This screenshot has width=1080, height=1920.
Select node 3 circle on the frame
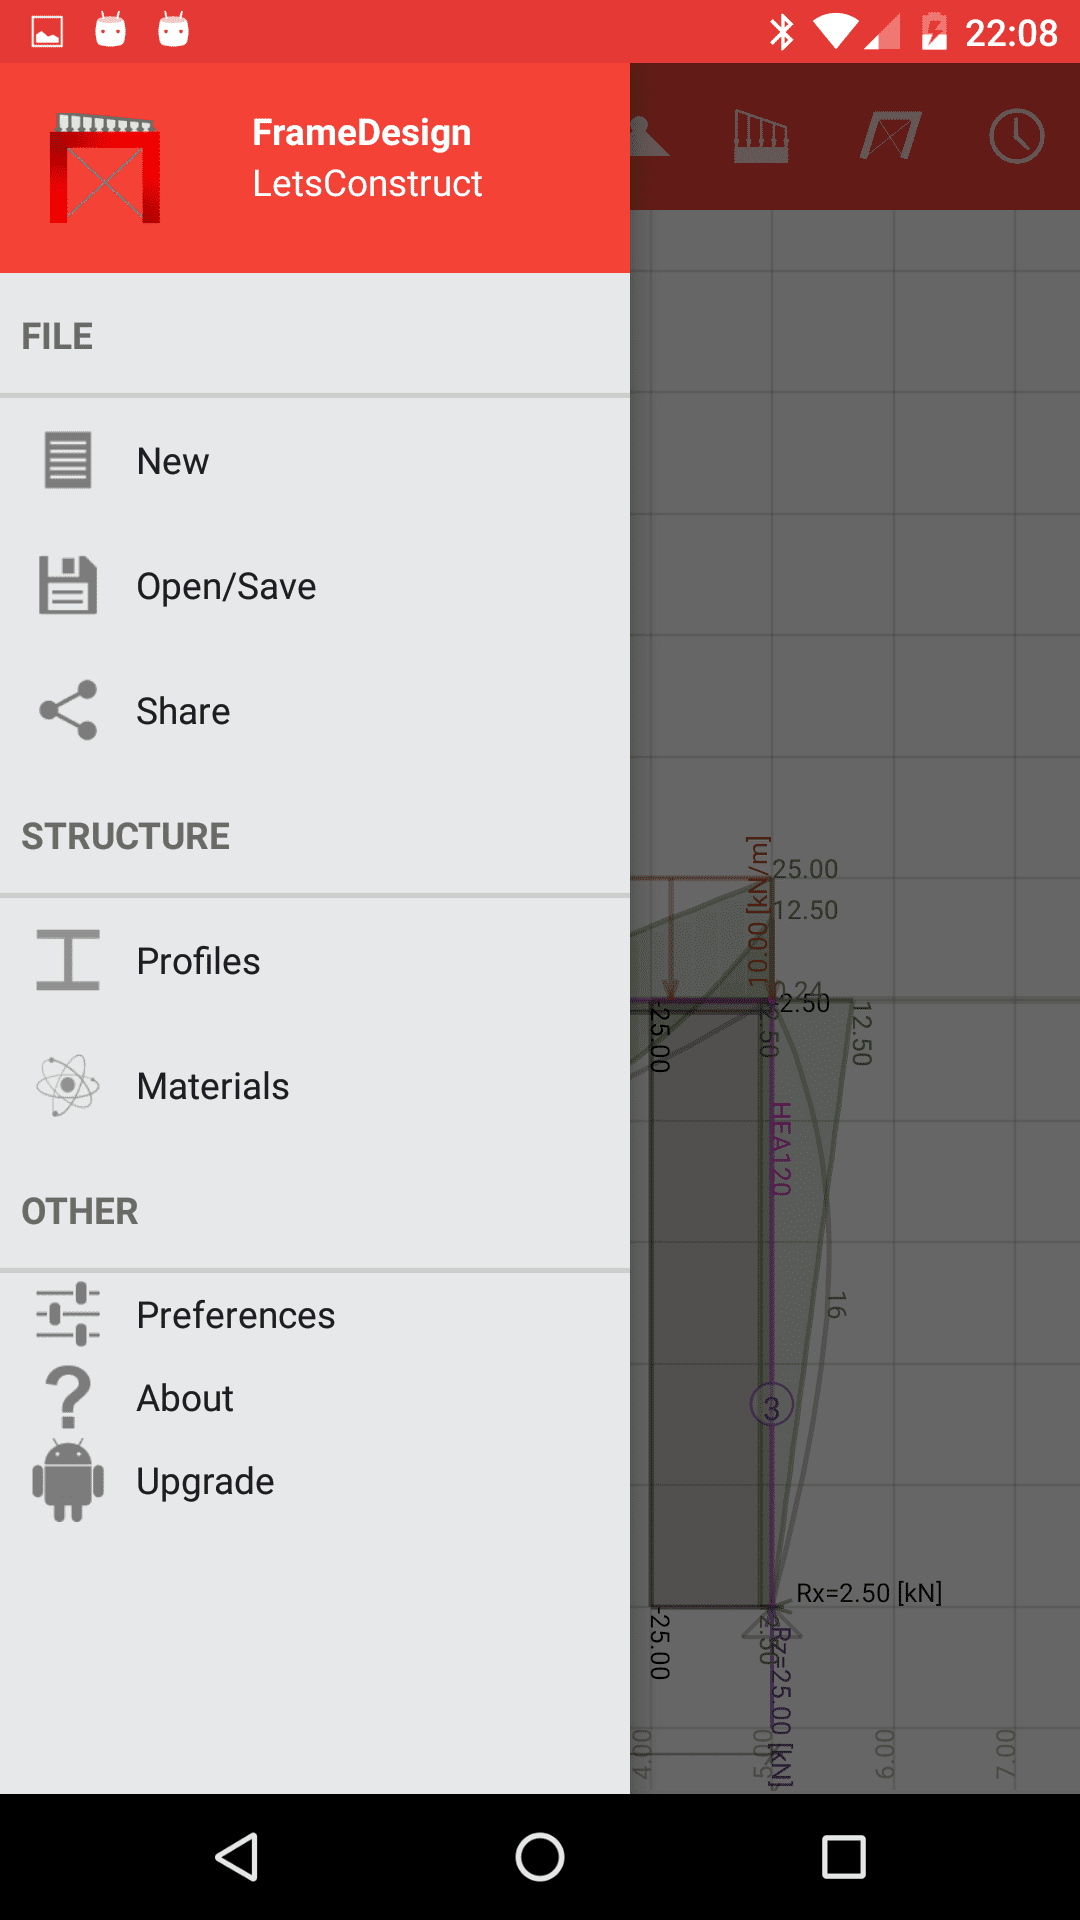pos(771,1405)
